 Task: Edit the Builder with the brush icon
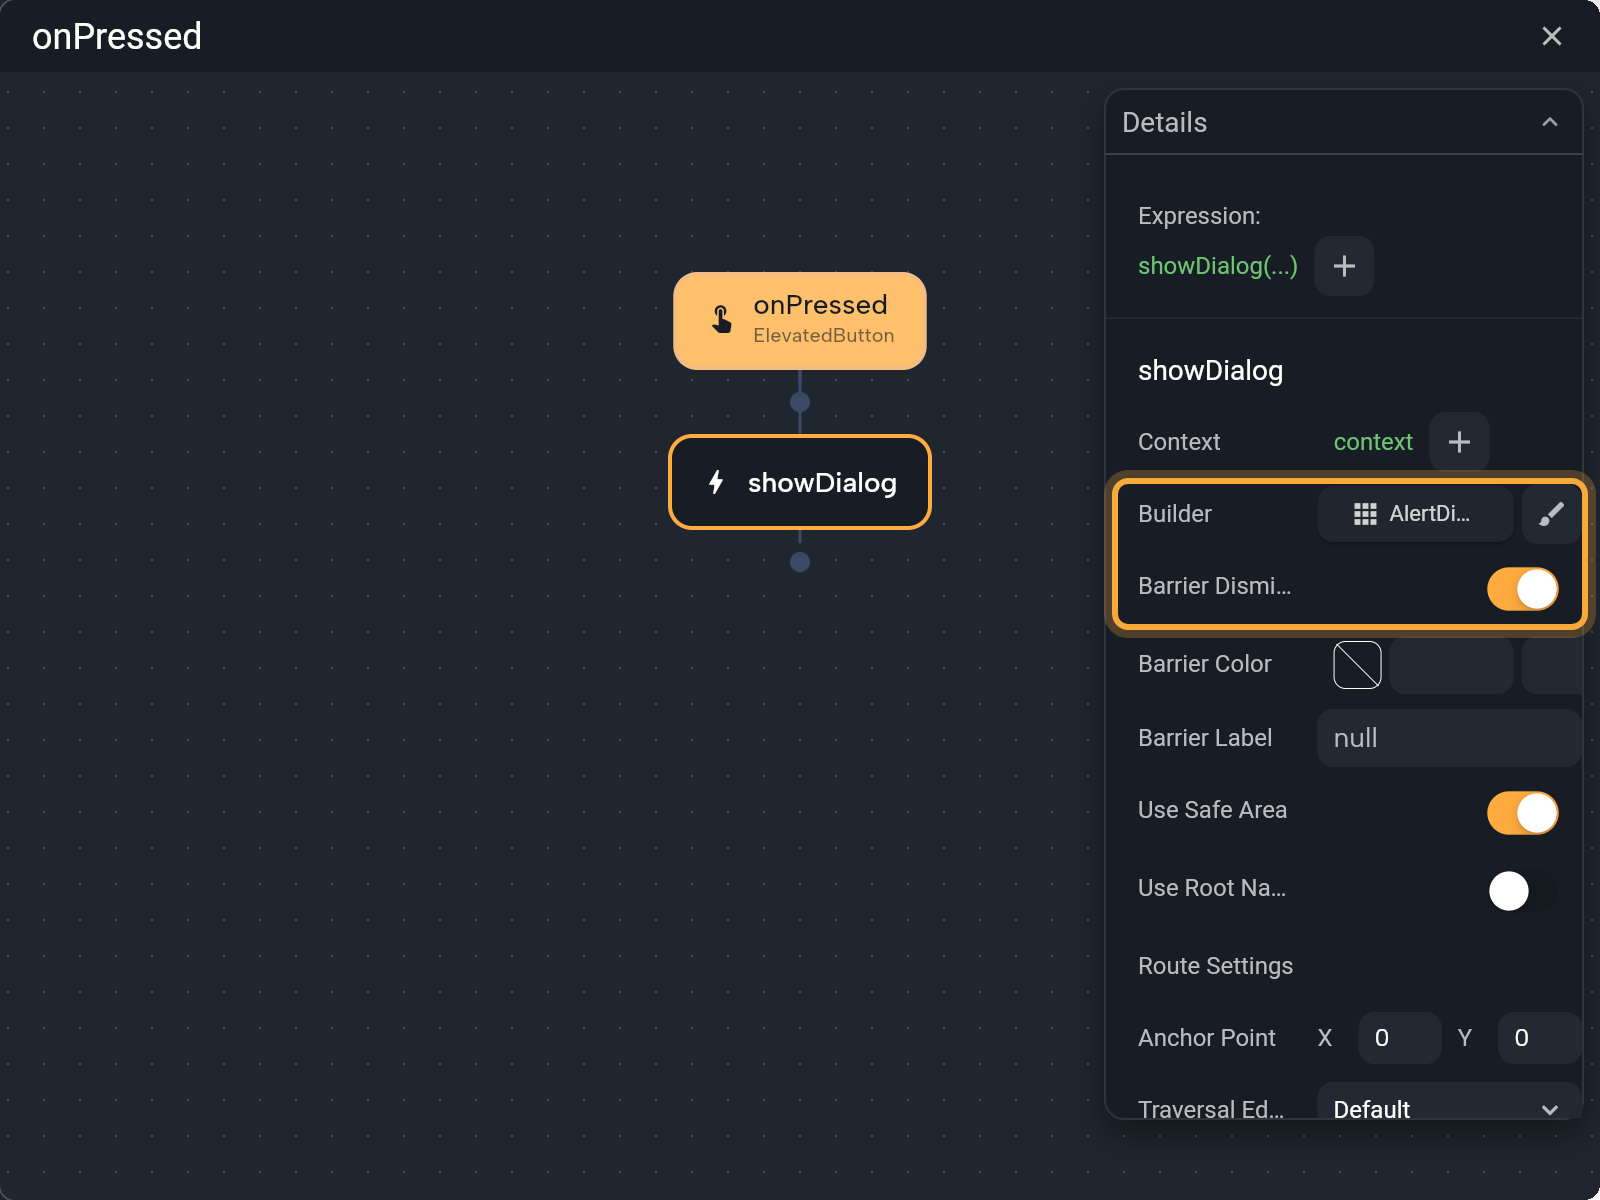1551,514
